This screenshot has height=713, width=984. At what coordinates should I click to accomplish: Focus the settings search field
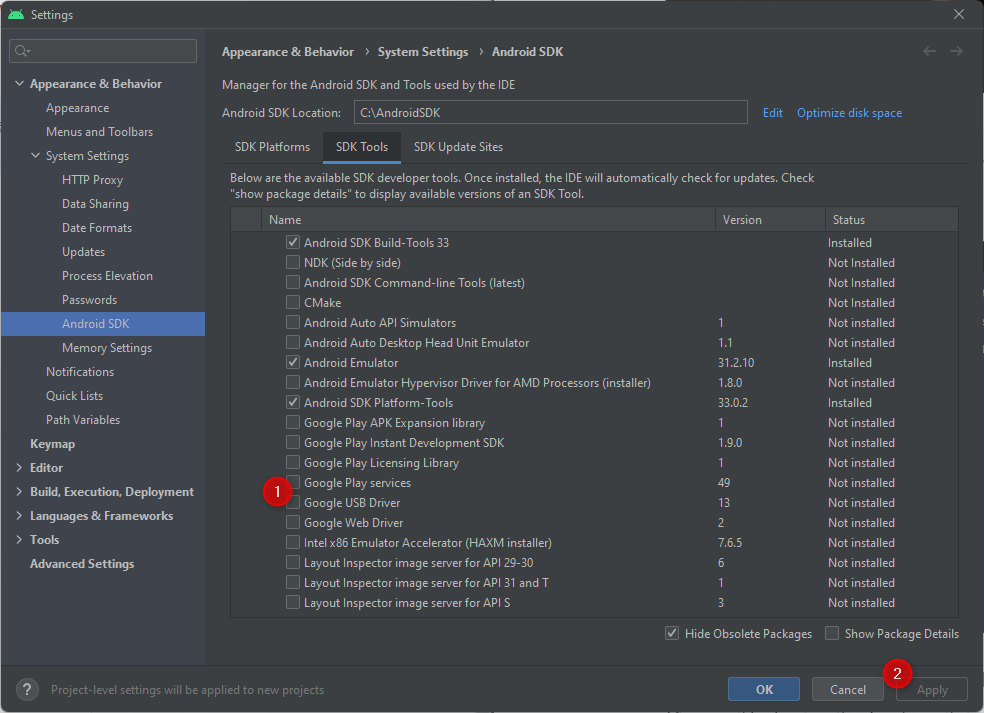(103, 51)
